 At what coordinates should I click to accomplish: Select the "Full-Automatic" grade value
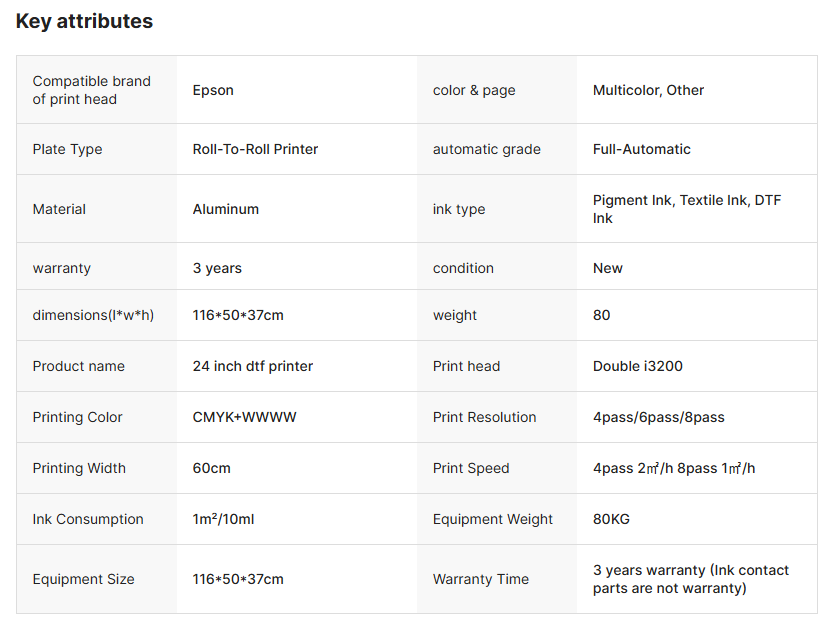(641, 149)
